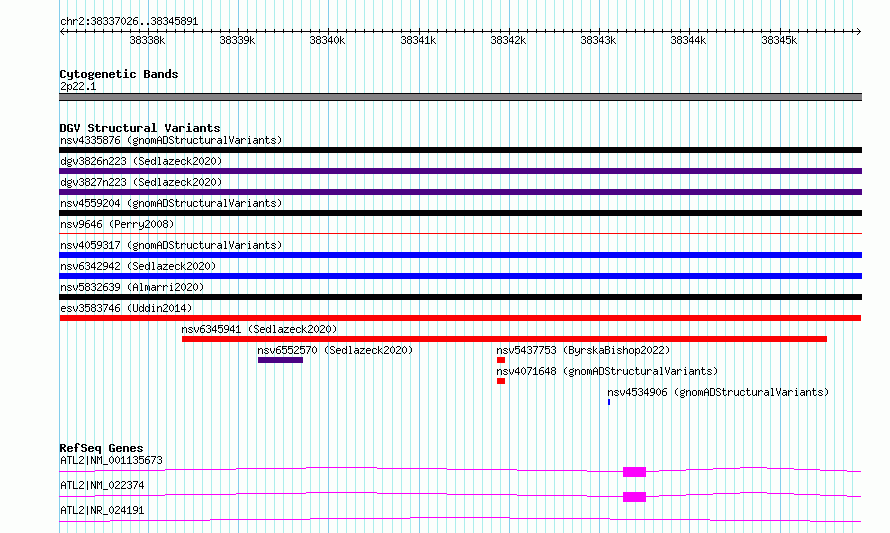This screenshot has width=890, height=533.
Task: Click the Cytogenetic Bands track heading
Action: [x=119, y=74]
